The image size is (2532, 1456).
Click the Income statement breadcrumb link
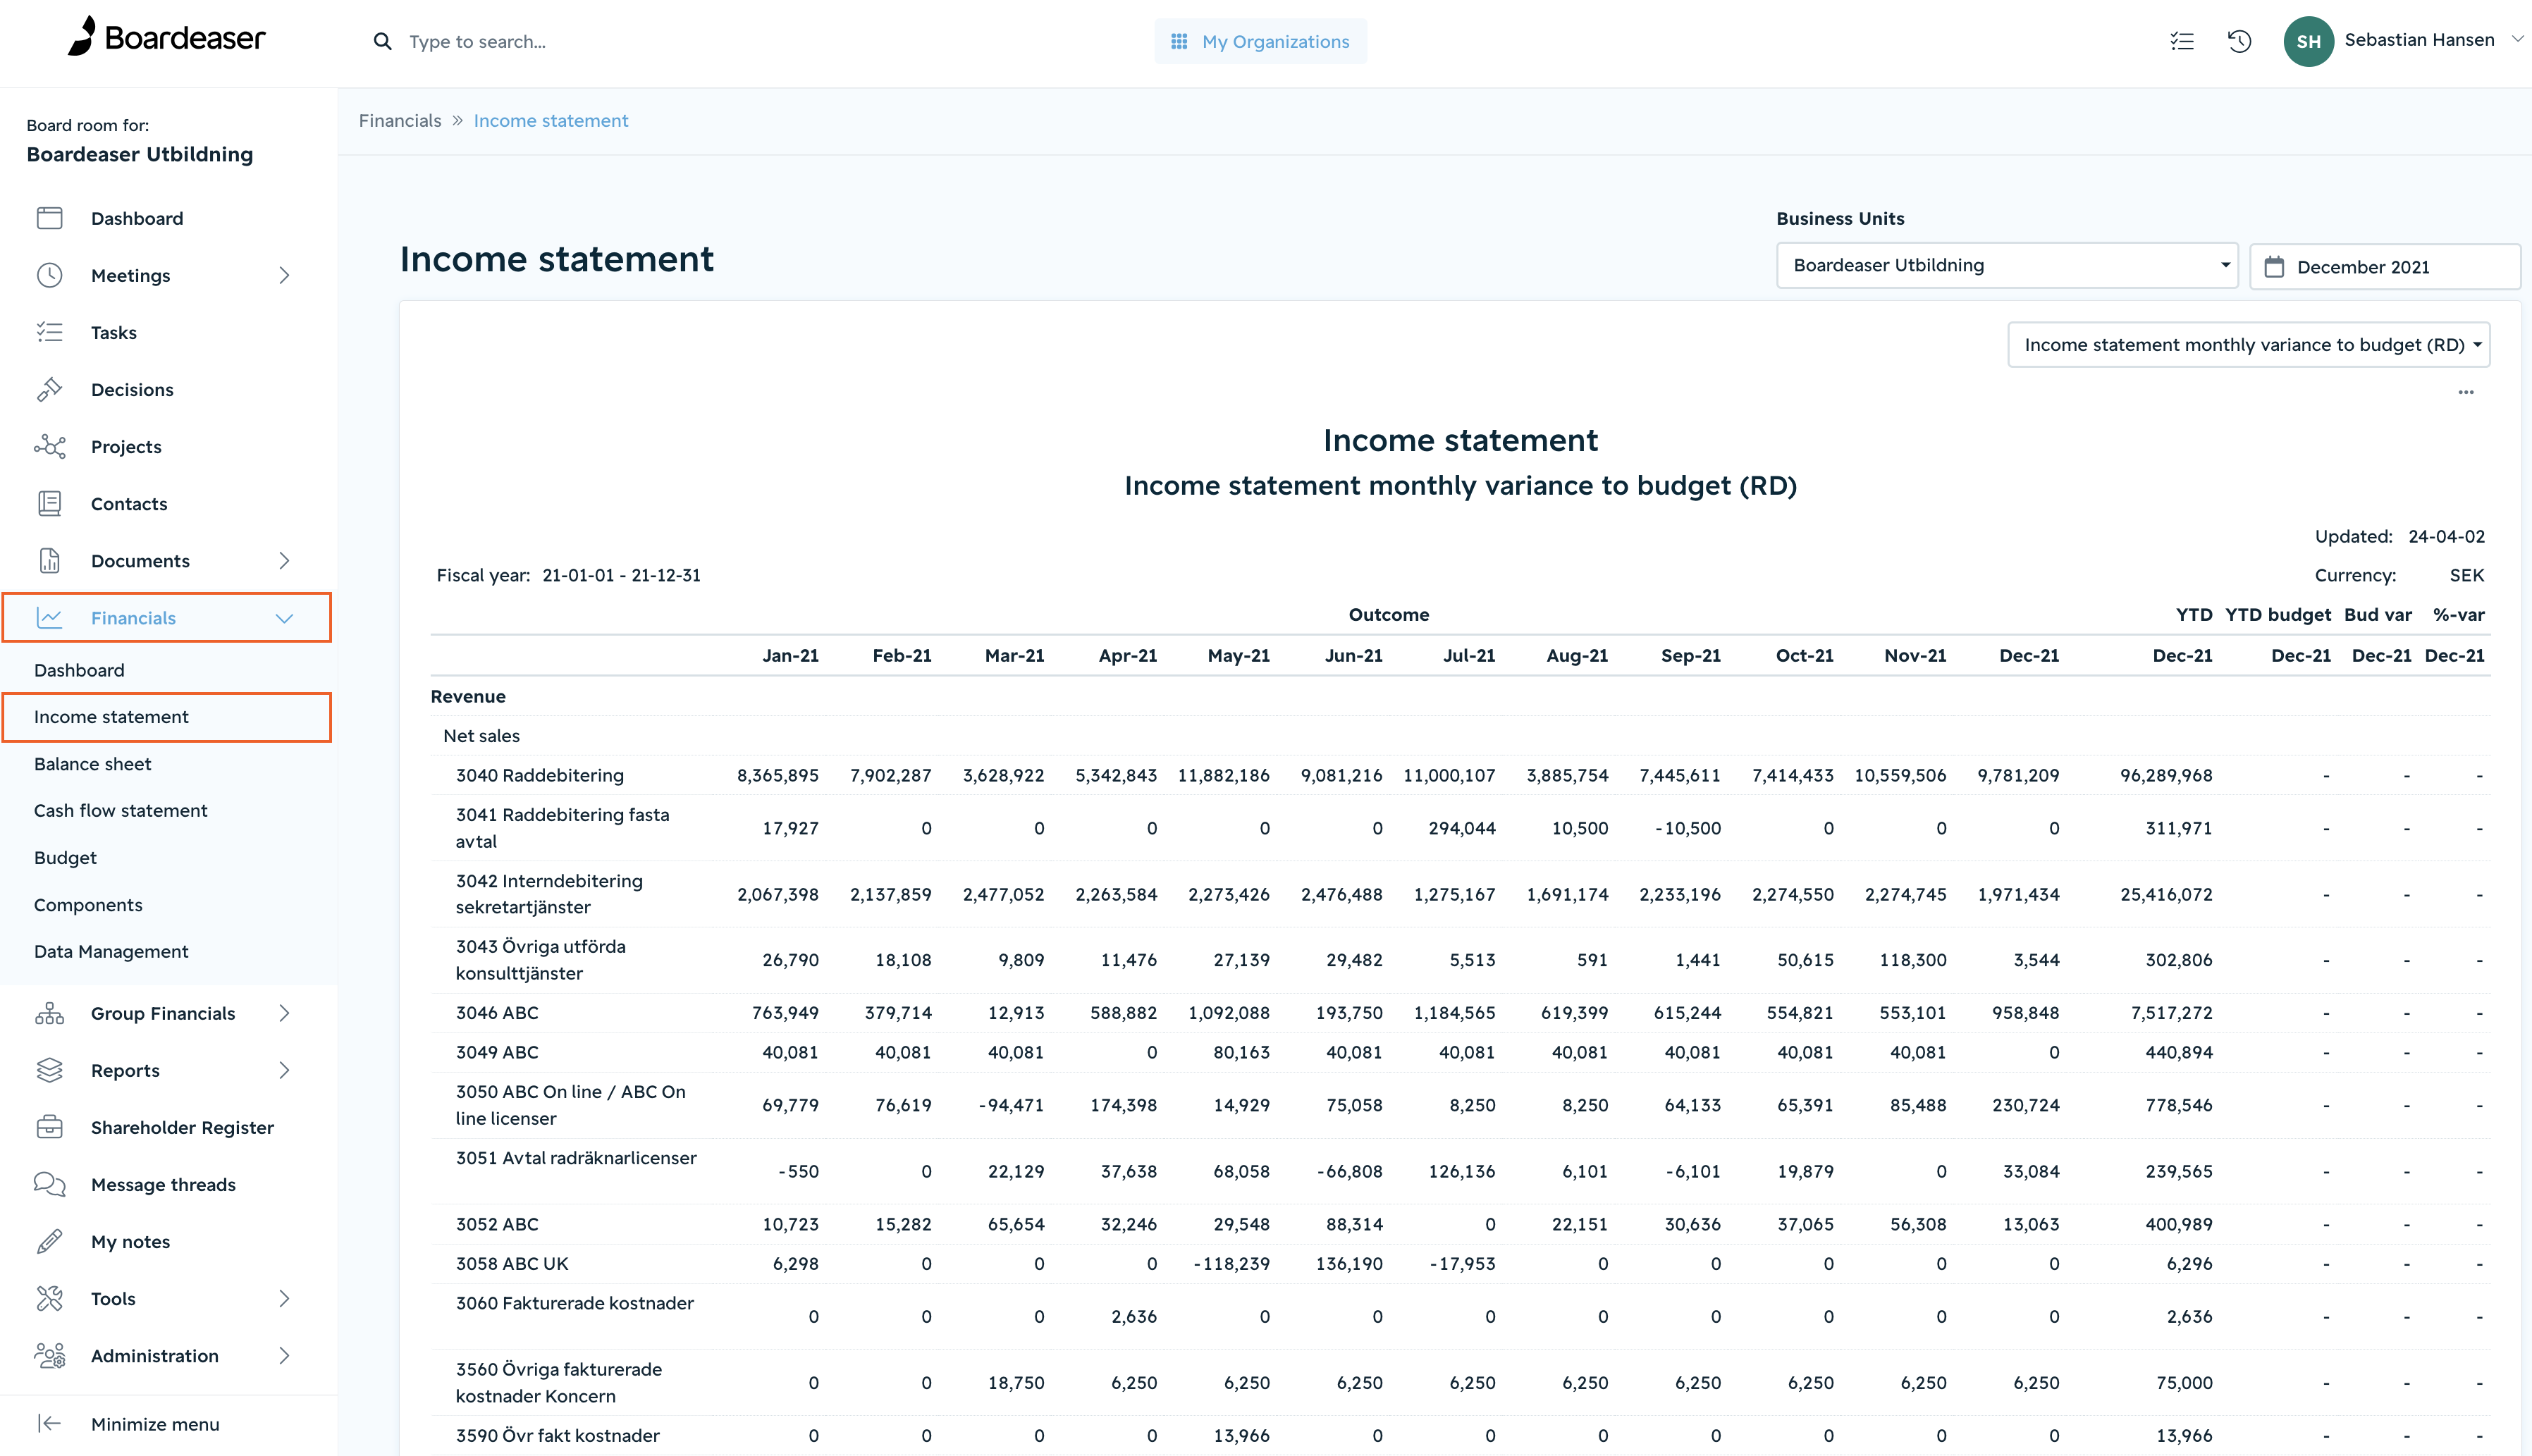pyautogui.click(x=551, y=120)
